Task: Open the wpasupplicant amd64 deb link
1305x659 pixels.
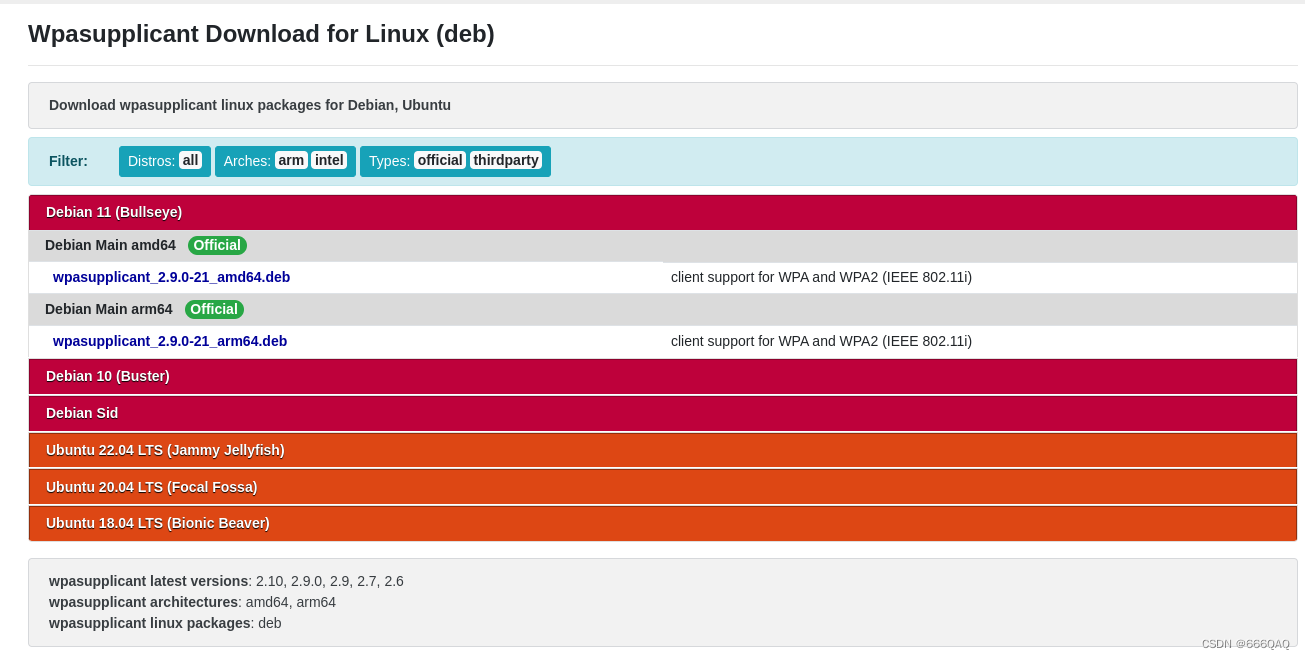Action: pyautogui.click(x=171, y=277)
